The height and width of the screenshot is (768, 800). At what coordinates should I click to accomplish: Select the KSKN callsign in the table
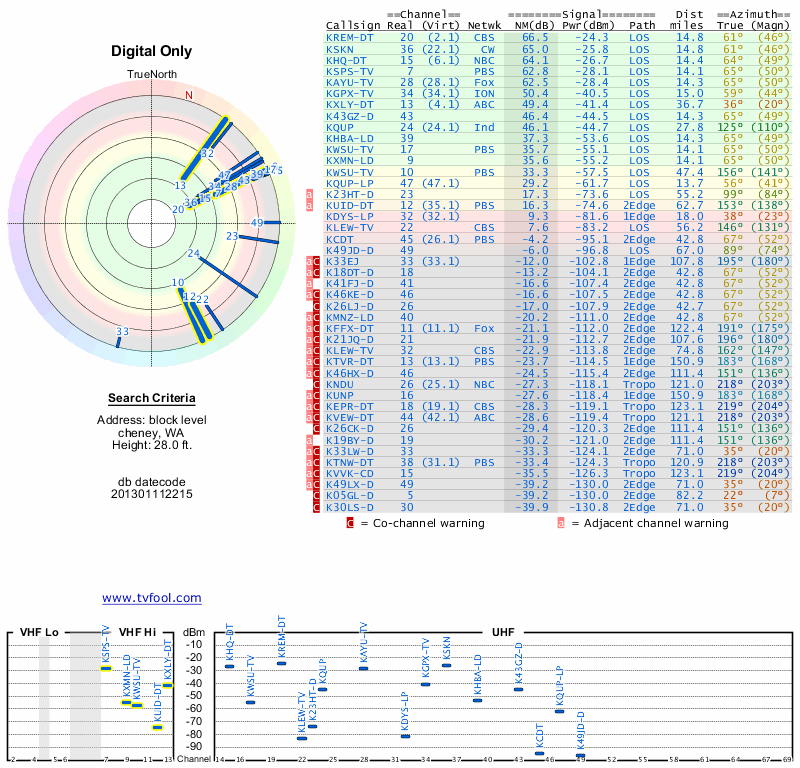pos(339,49)
